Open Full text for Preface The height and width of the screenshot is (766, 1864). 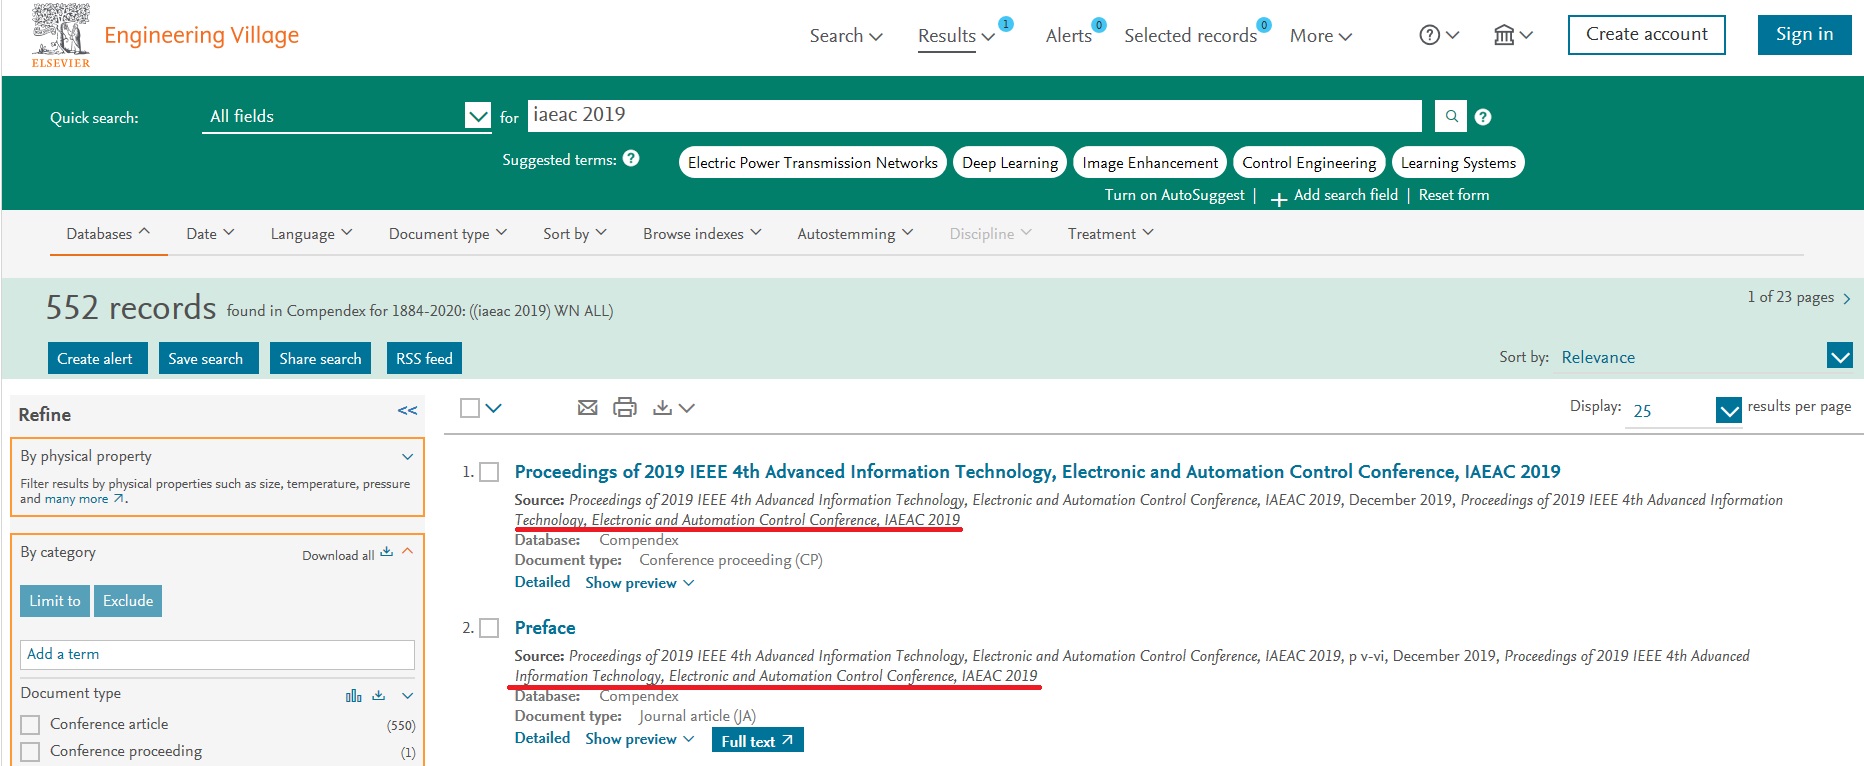pos(758,740)
